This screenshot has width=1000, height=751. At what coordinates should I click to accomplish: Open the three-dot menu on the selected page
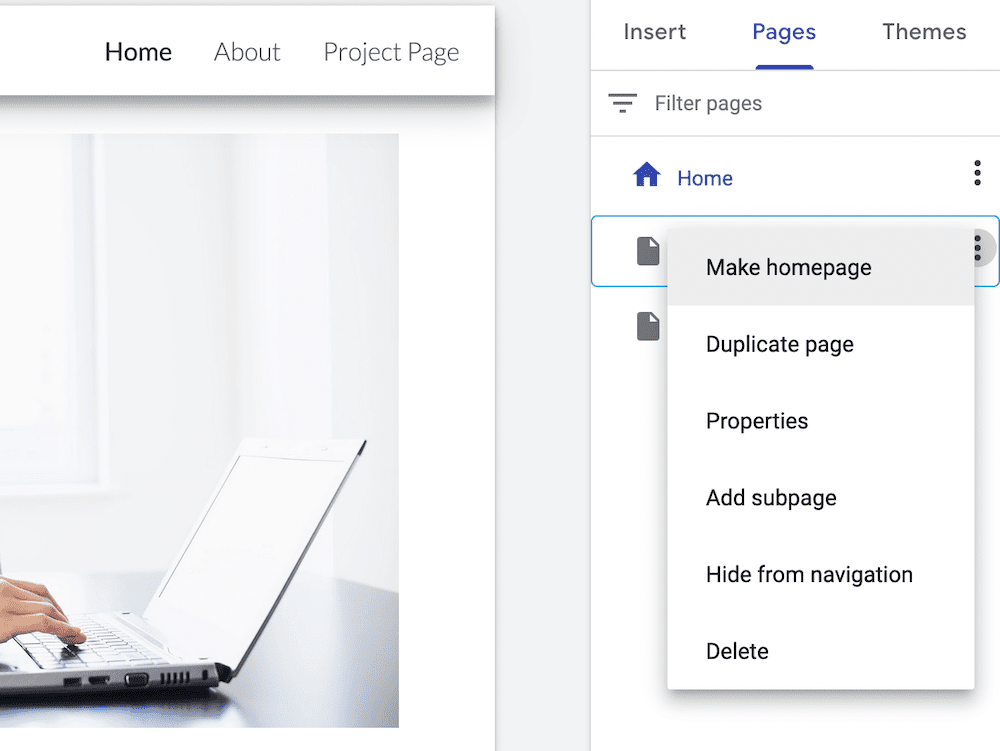(x=977, y=247)
